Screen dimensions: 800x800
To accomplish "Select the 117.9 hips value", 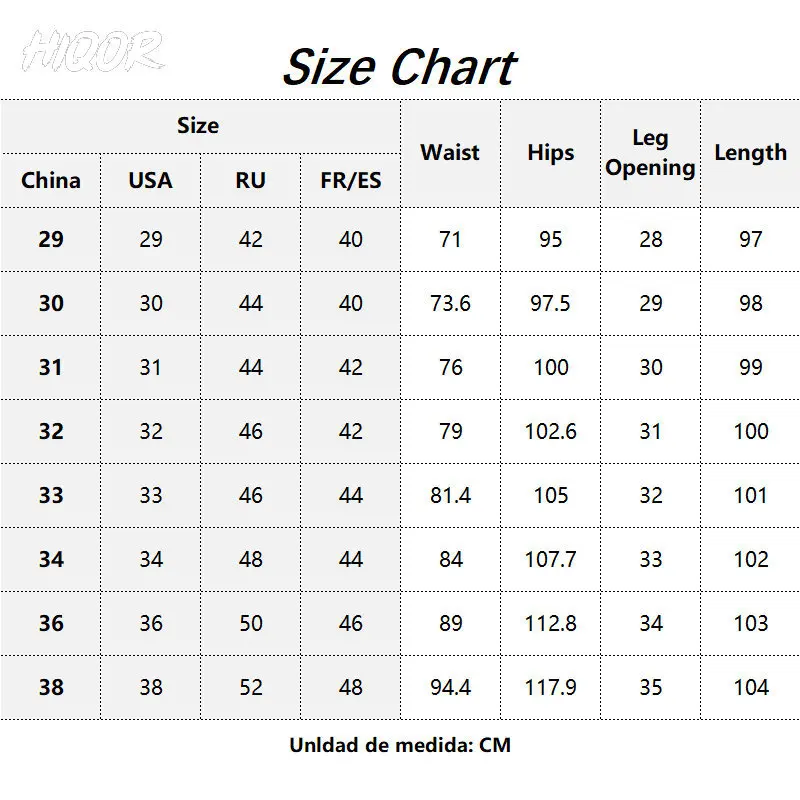I will coord(550,688).
